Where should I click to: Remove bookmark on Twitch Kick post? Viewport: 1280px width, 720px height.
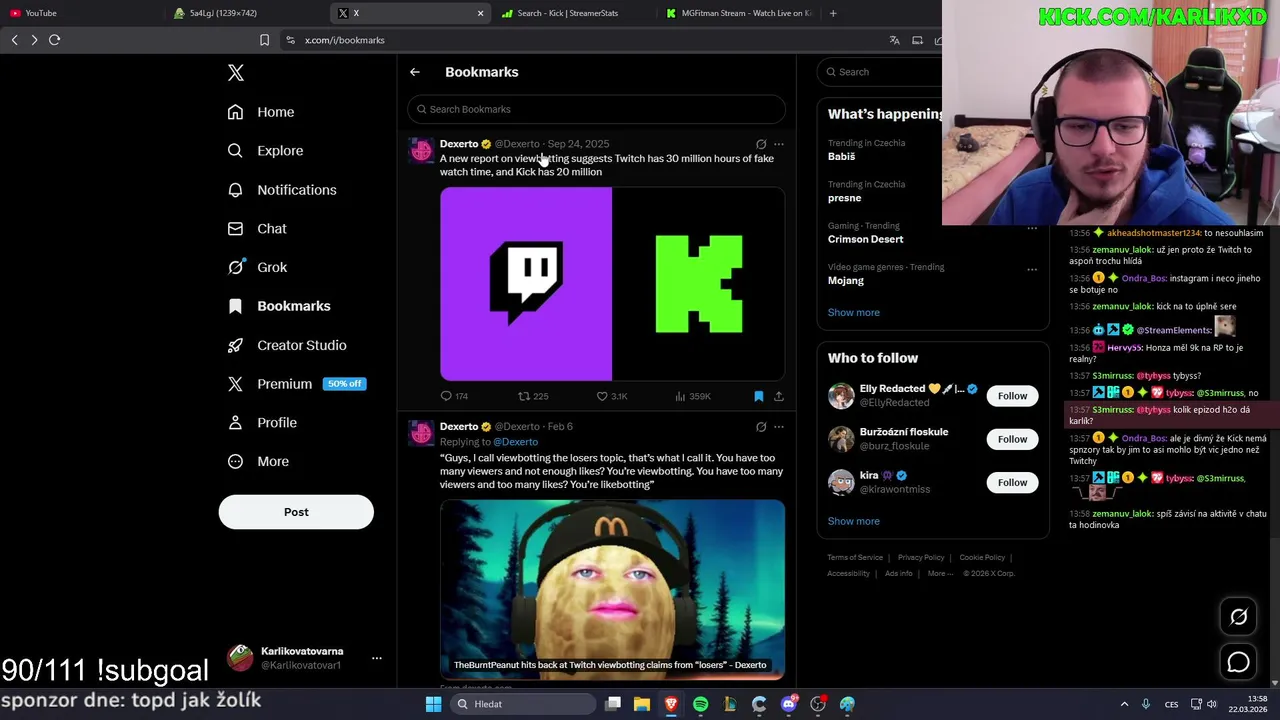click(759, 396)
